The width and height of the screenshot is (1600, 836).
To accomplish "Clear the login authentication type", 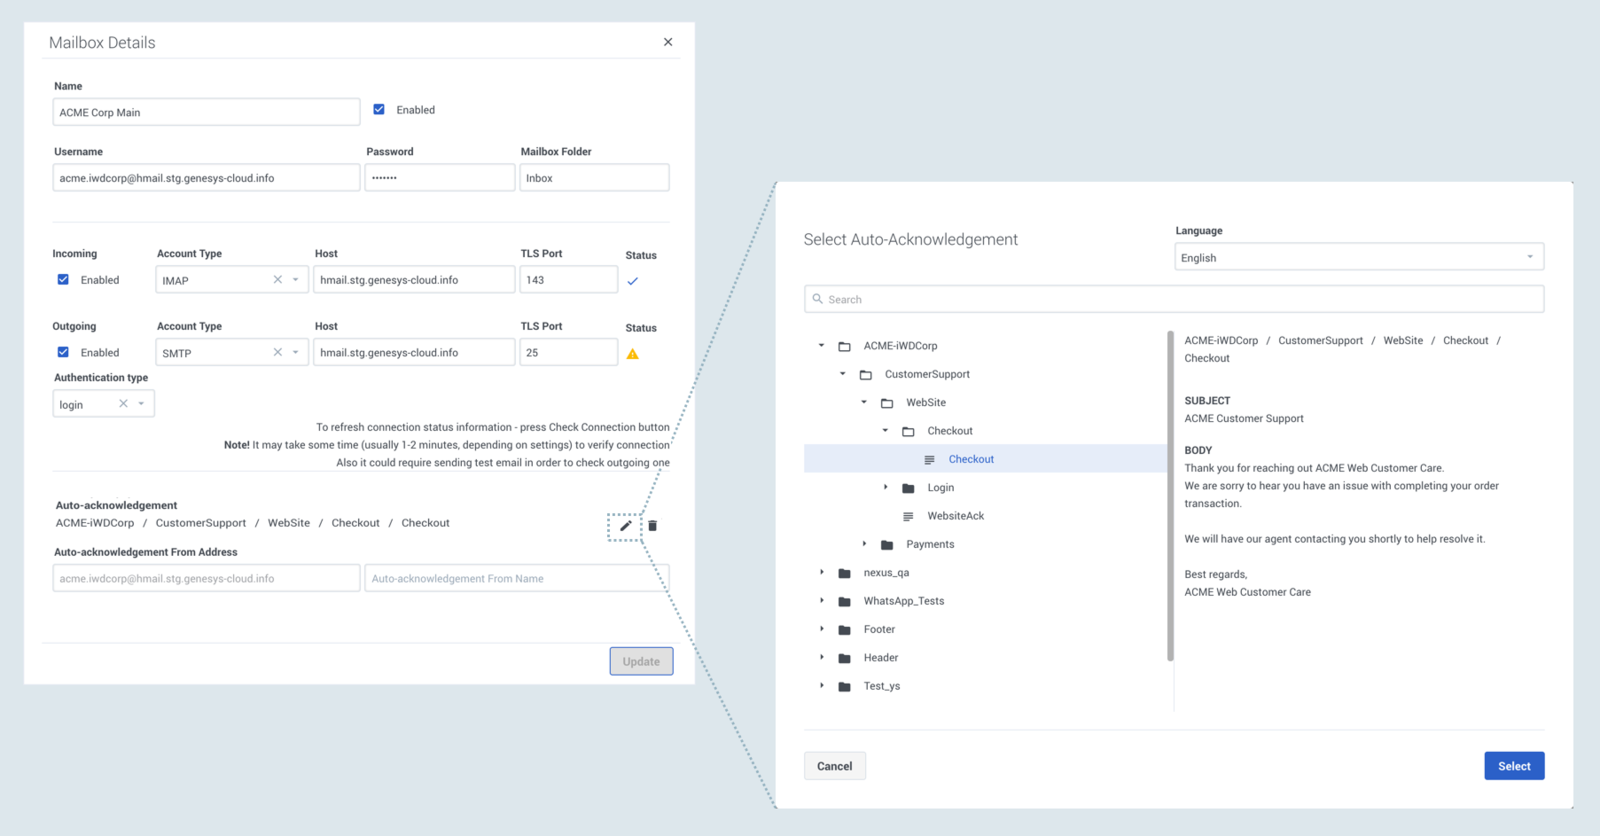I will click(x=123, y=404).
